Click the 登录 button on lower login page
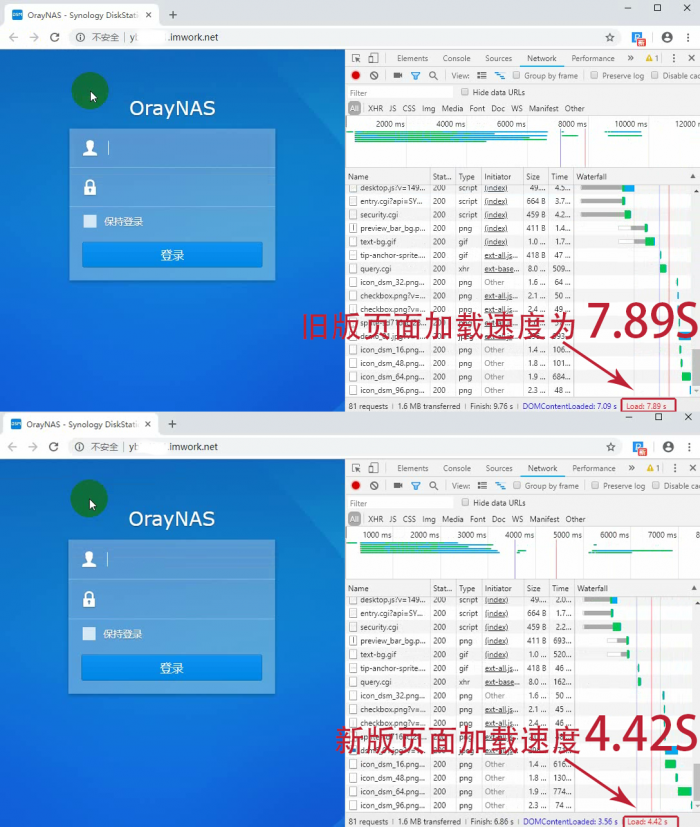The height and width of the screenshot is (827, 700). point(171,668)
